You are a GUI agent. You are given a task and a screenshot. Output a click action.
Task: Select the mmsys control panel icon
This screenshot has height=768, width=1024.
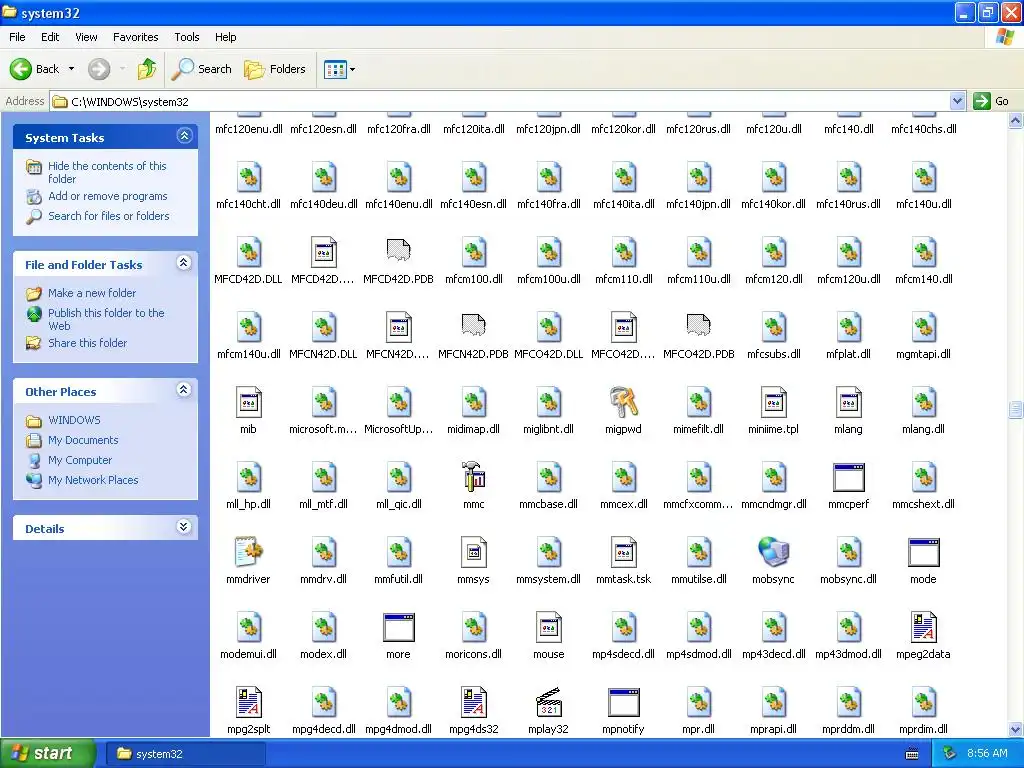[473, 552]
